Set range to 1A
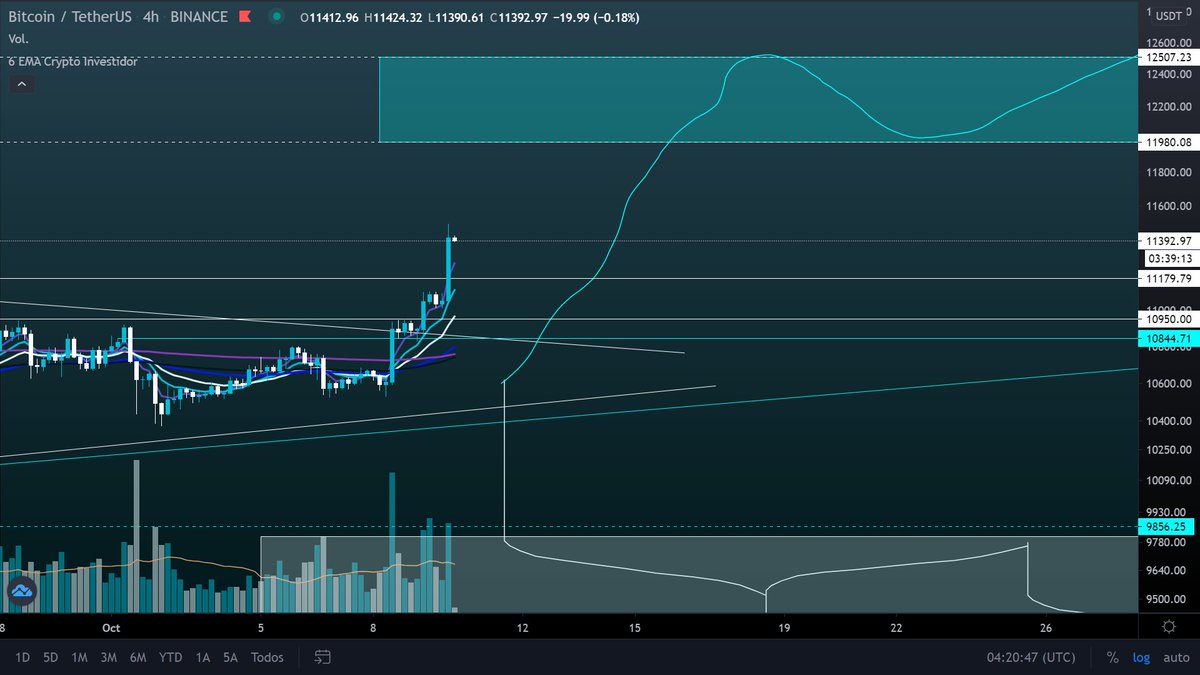Image resolution: width=1200 pixels, height=675 pixels. coord(203,657)
